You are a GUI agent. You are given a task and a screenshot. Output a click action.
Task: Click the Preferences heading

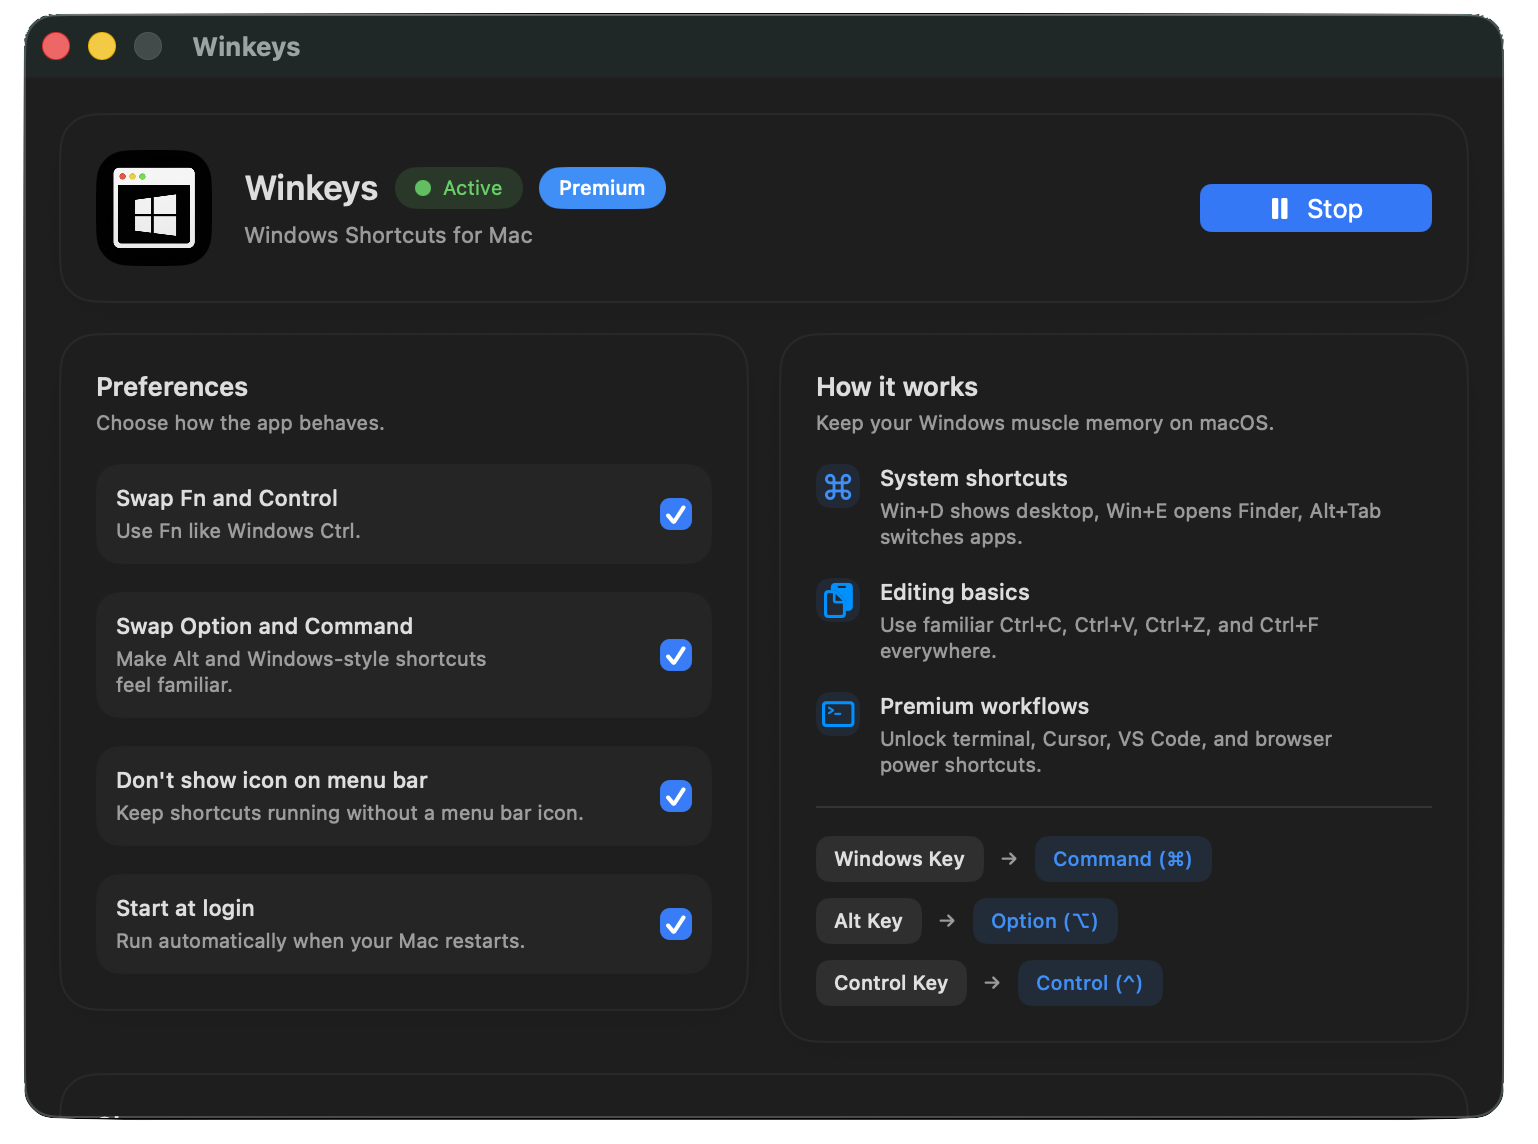(172, 387)
